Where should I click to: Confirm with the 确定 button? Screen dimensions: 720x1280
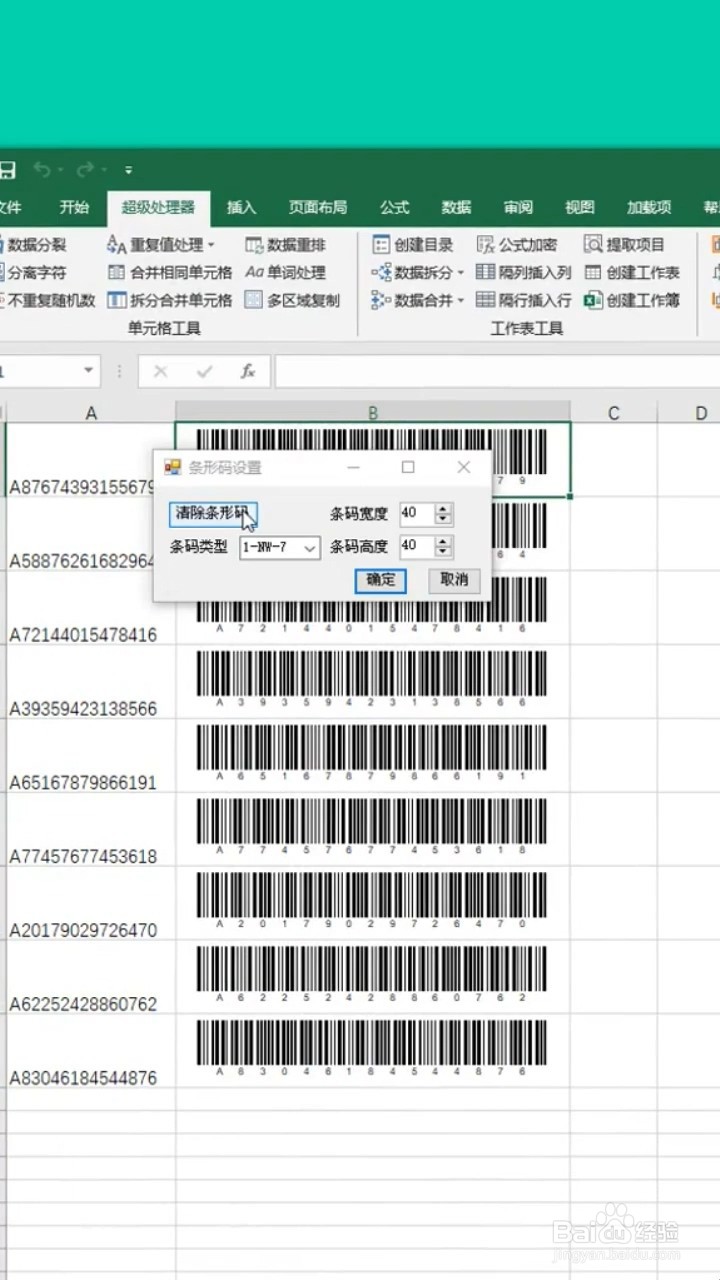(380, 580)
